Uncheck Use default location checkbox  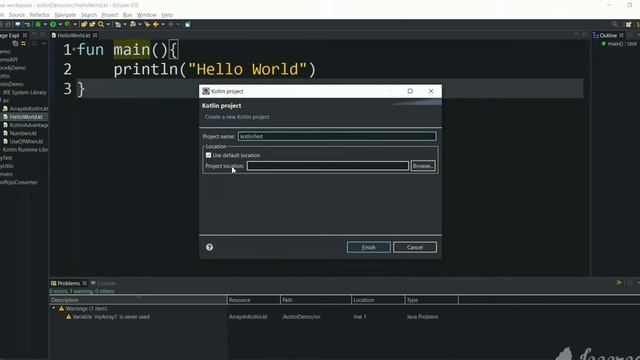tap(209, 155)
